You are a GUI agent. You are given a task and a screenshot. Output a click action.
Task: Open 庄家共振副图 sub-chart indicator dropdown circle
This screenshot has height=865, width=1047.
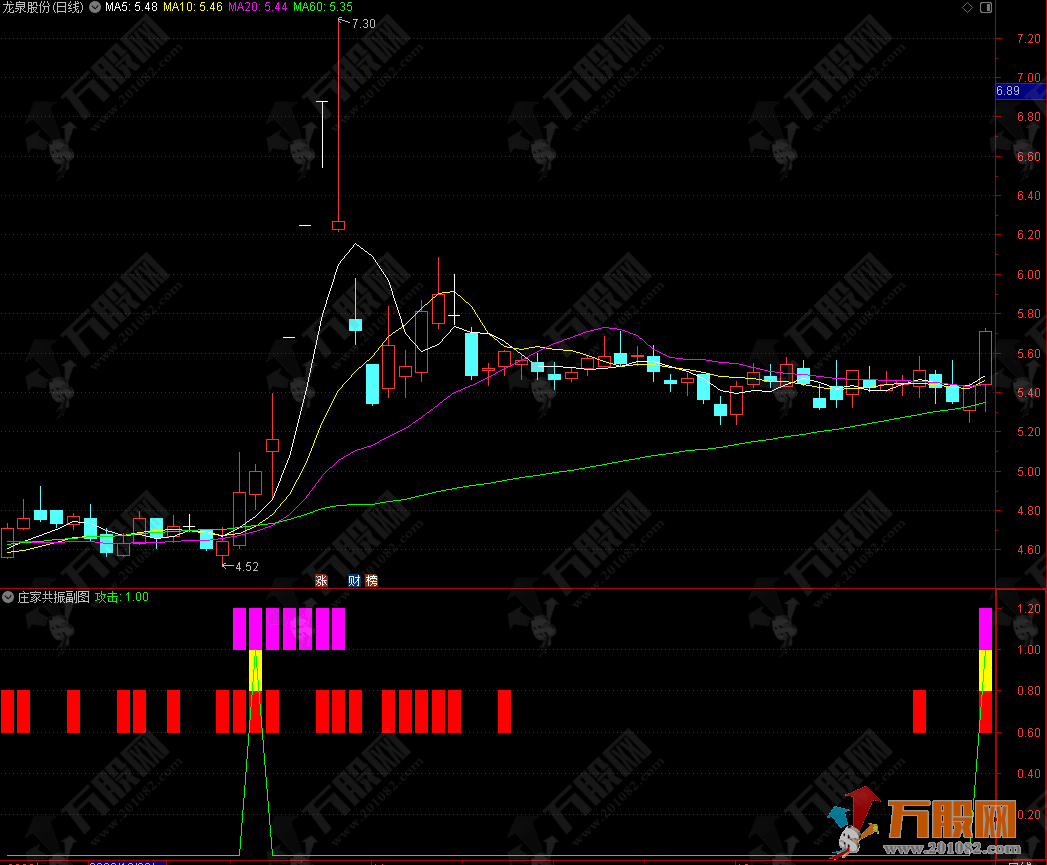(8, 596)
